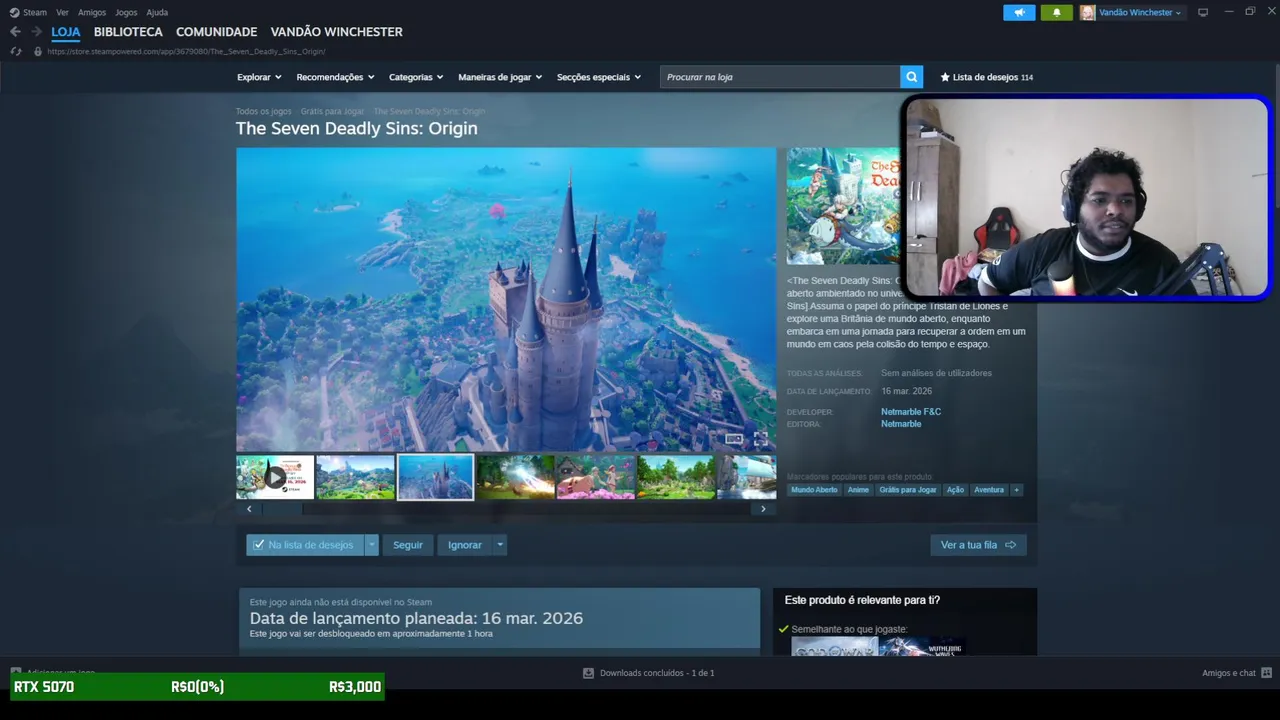
Task: Click the plus button after Aventura tag
Action: [x=1016, y=490]
